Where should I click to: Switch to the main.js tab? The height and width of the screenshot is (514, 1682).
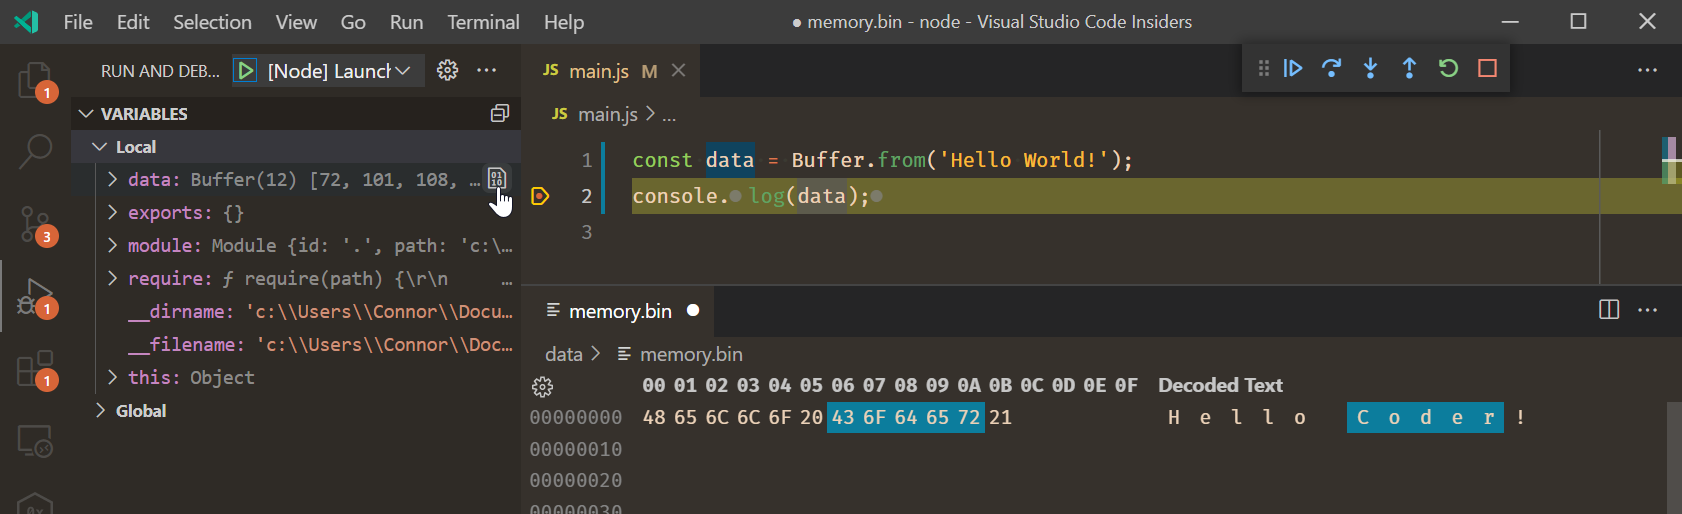pyautogui.click(x=599, y=71)
